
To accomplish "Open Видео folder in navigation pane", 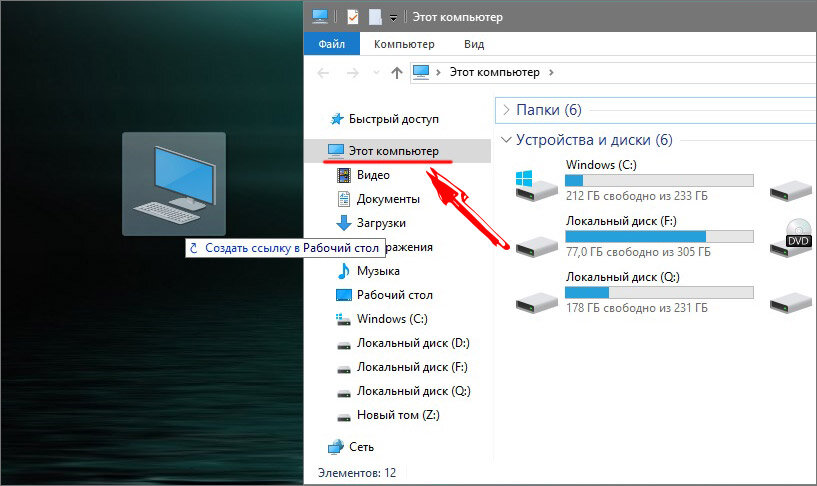I will coord(373,175).
